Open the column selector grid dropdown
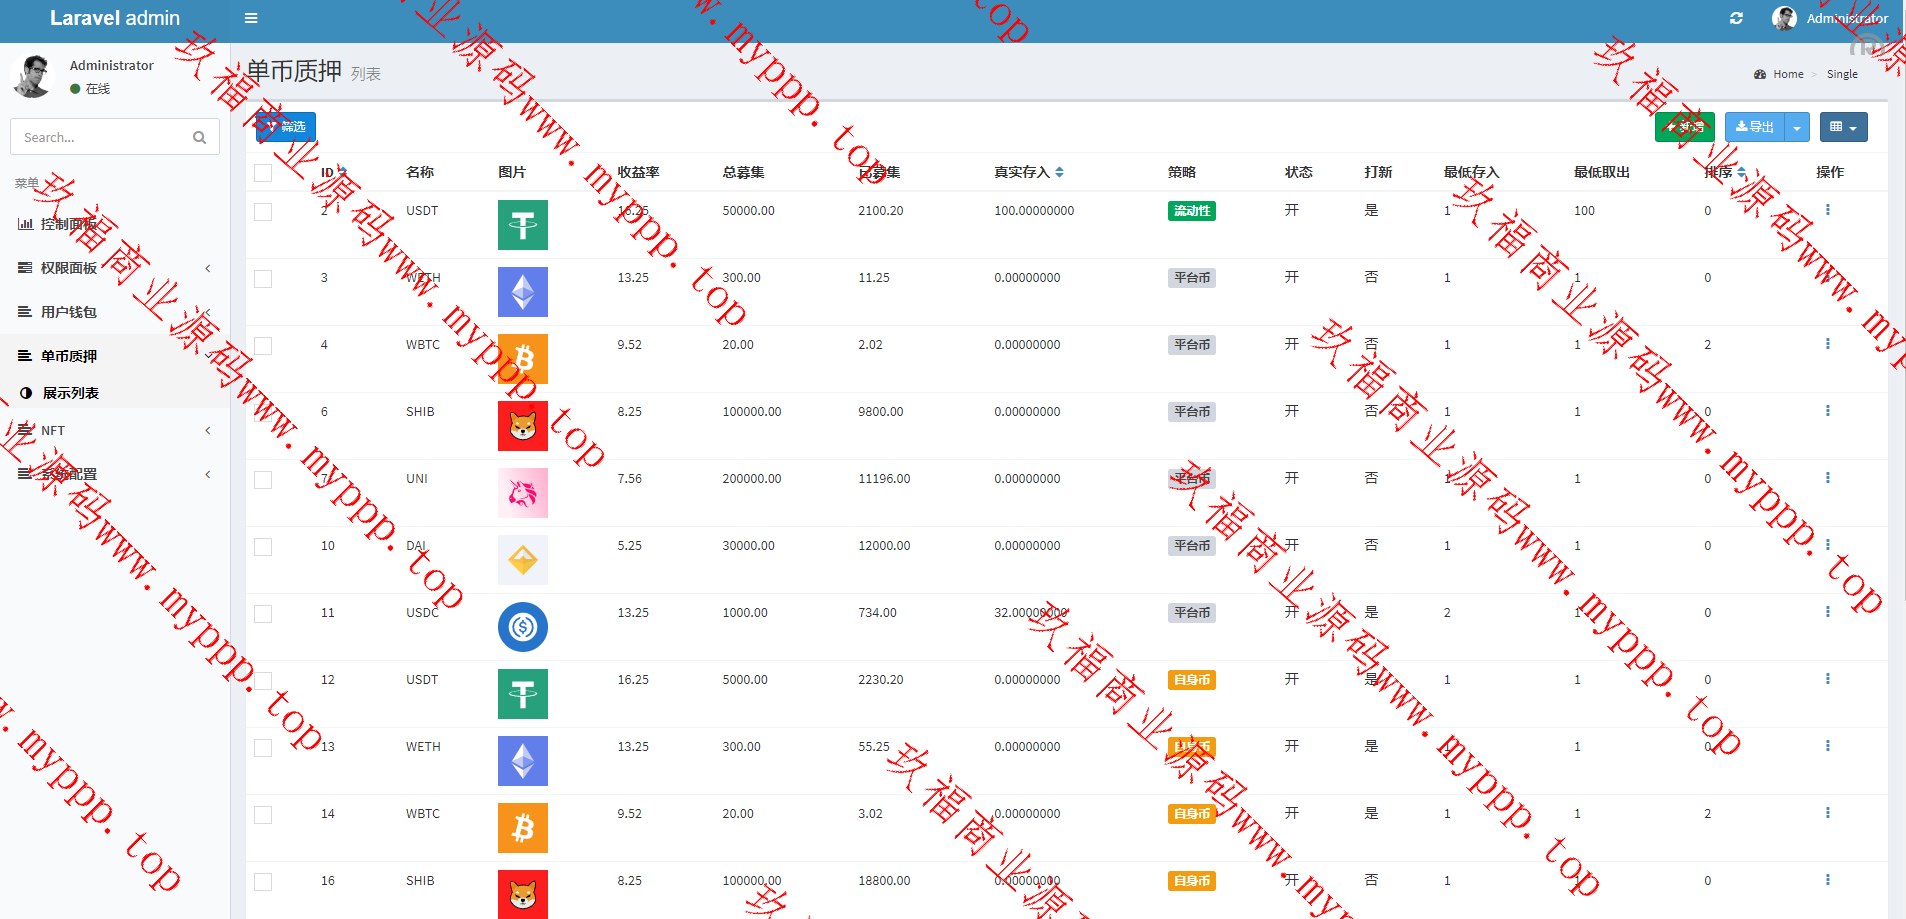The image size is (1906, 919). (1842, 127)
